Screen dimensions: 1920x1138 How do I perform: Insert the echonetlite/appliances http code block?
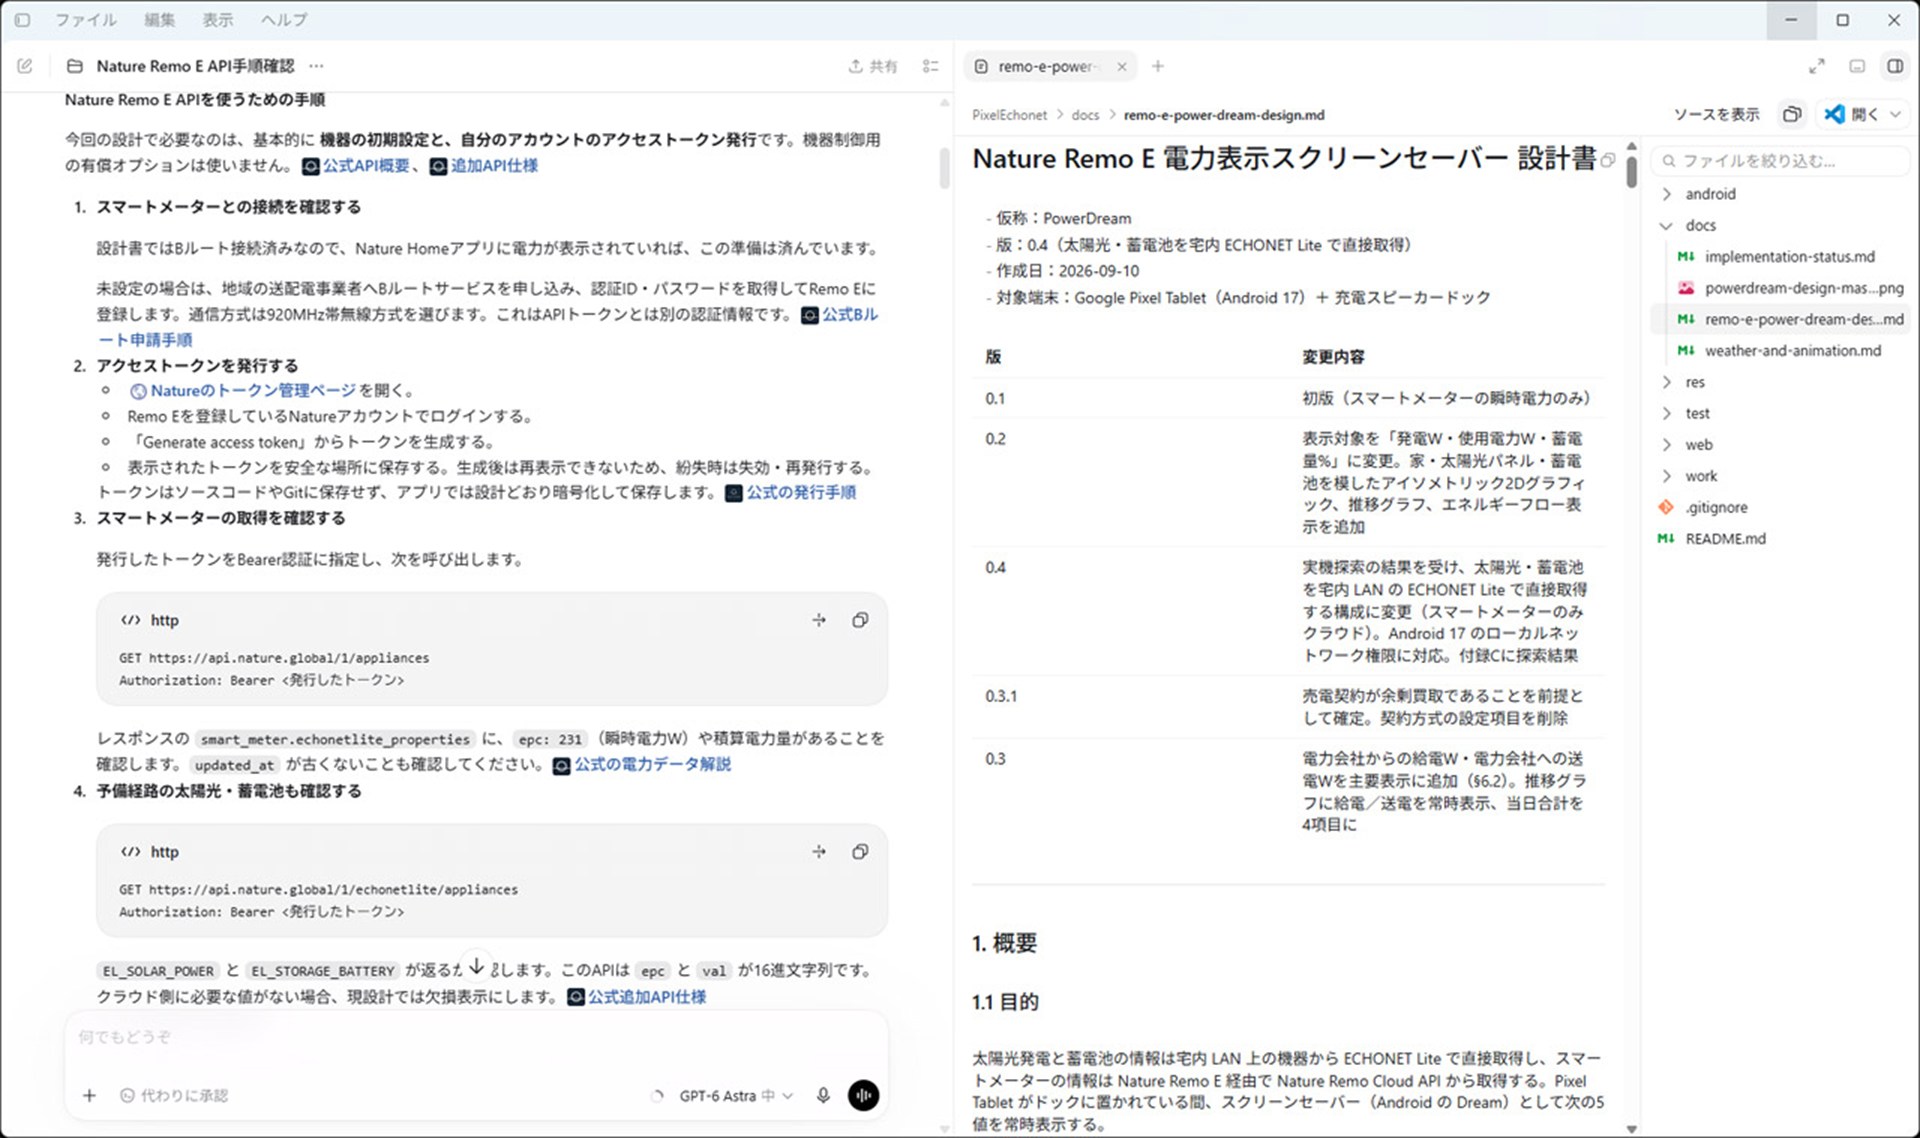819,852
